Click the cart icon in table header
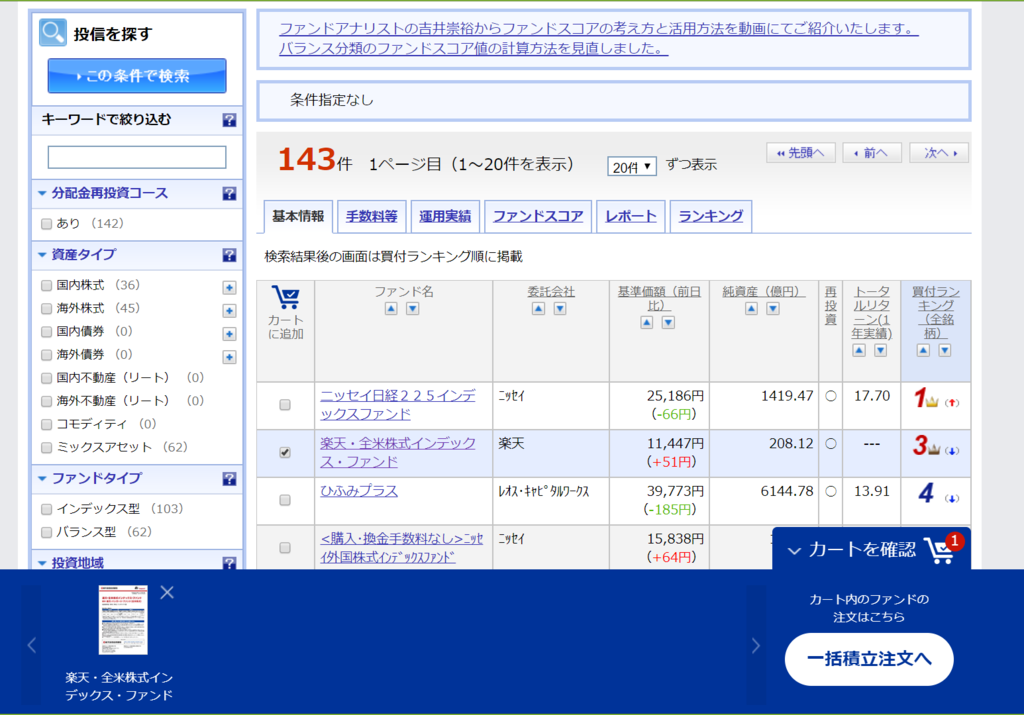1024x715 pixels. [x=285, y=298]
